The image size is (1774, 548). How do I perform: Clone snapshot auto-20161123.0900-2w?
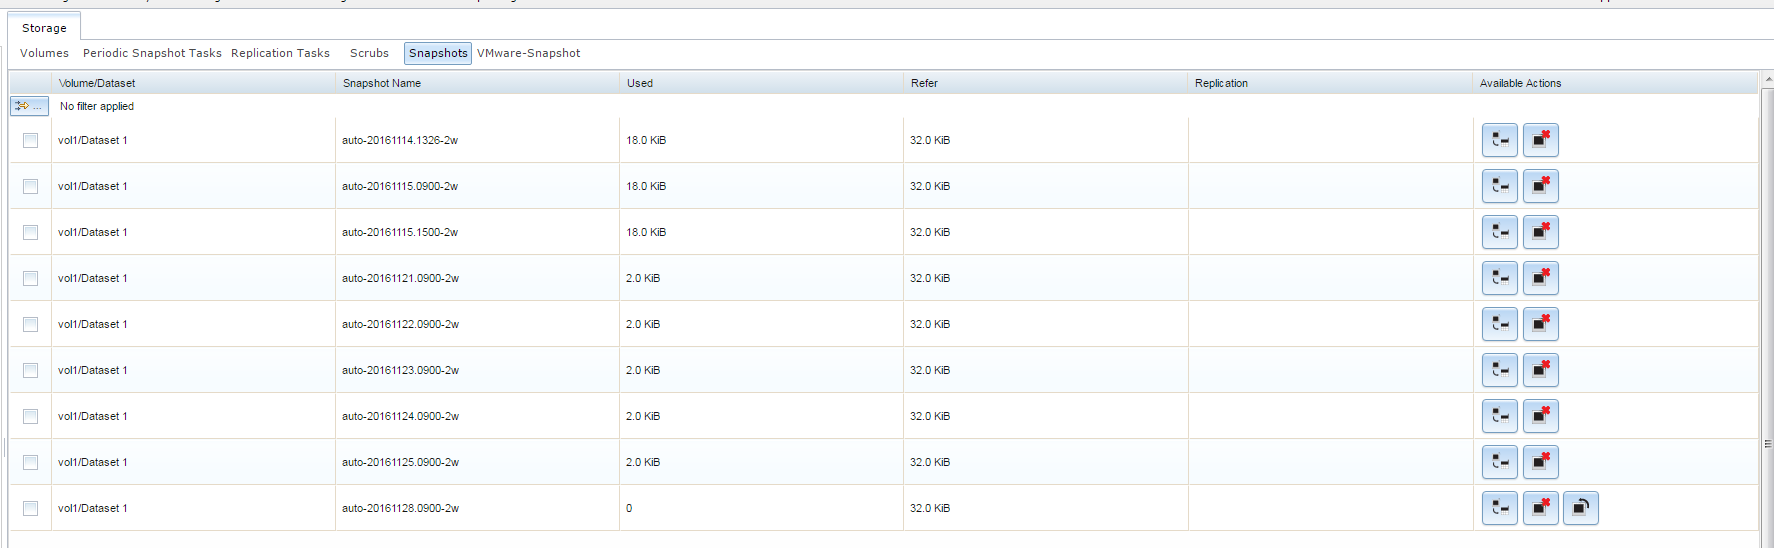pos(1499,370)
